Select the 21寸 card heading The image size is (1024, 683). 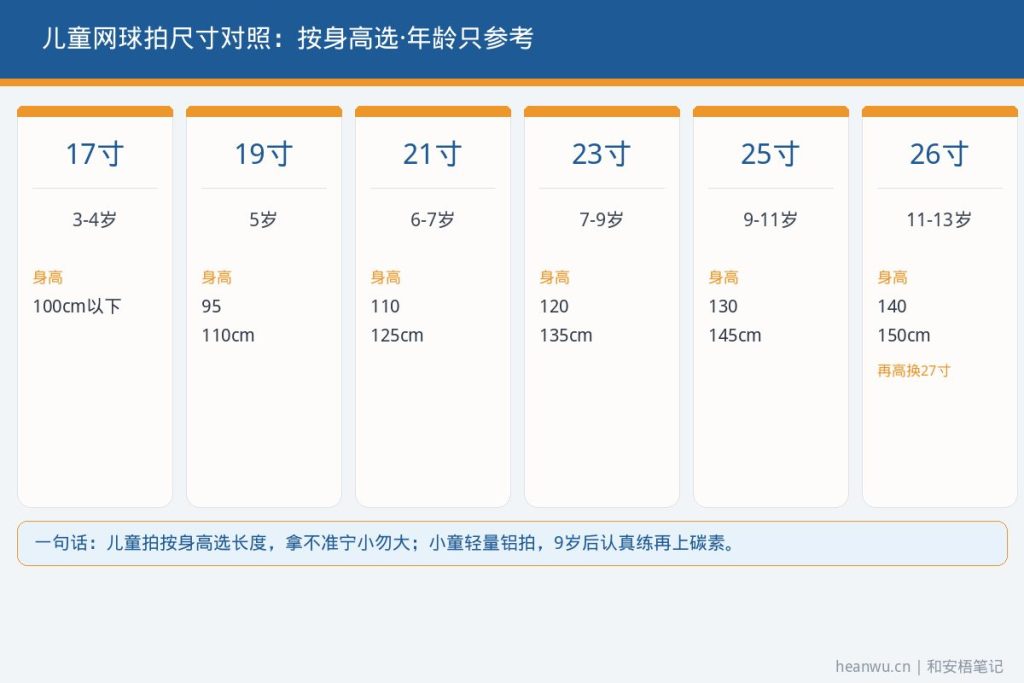pos(432,154)
